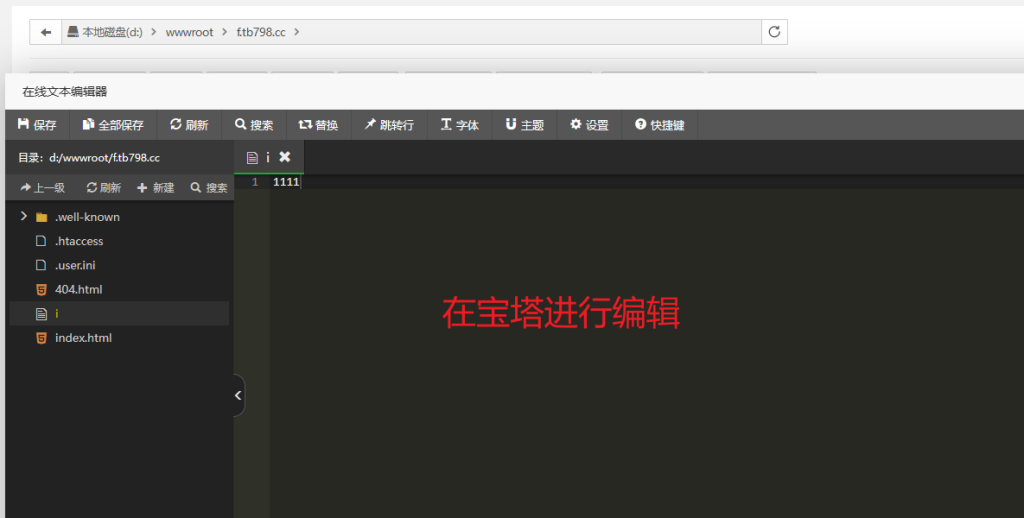The height and width of the screenshot is (518, 1024).
Task: Click the toolbar Refresh (刷新) button
Action: [189, 125]
